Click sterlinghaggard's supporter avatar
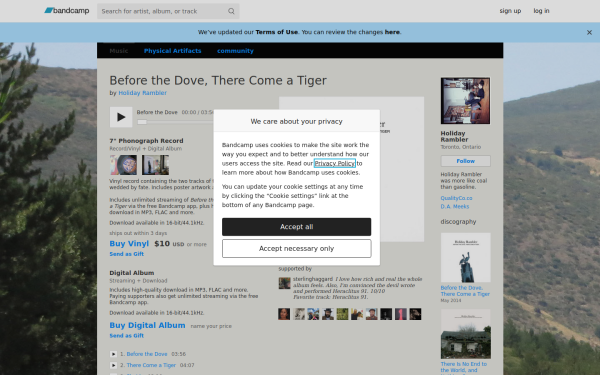The image size is (600, 375). [284, 283]
